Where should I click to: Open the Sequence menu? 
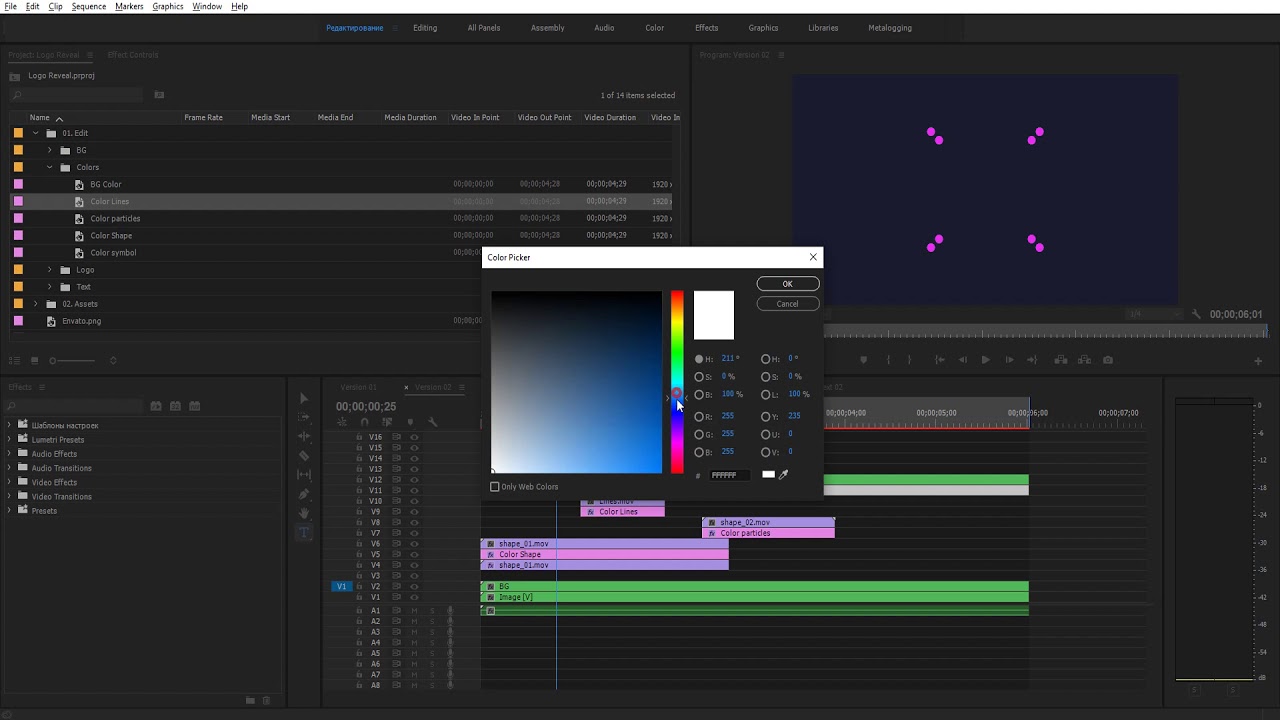point(88,6)
